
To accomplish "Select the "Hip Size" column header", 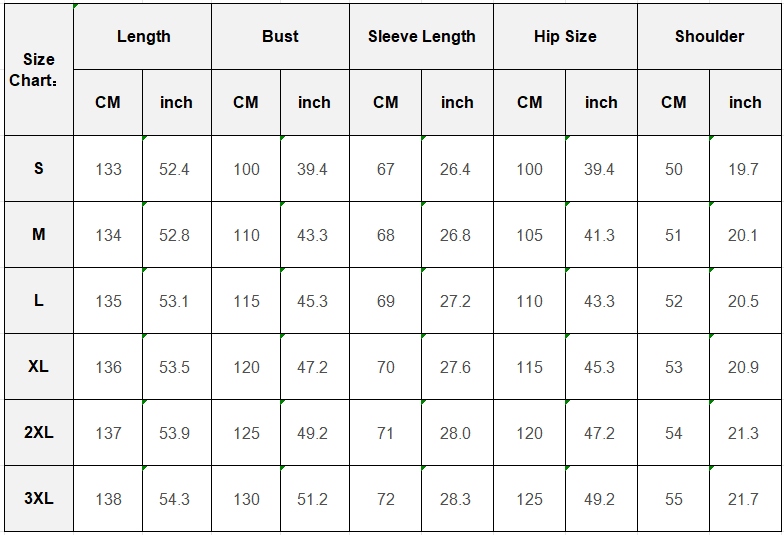I will coord(565,36).
